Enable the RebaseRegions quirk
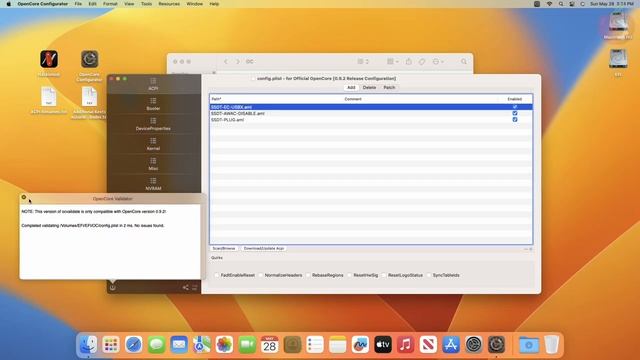Image resolution: width=640 pixels, height=360 pixels. (x=308, y=276)
